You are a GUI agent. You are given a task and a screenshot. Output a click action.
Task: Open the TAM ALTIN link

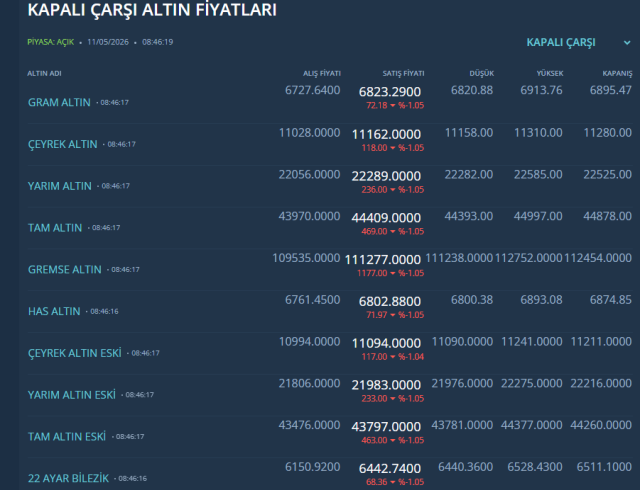point(55,228)
